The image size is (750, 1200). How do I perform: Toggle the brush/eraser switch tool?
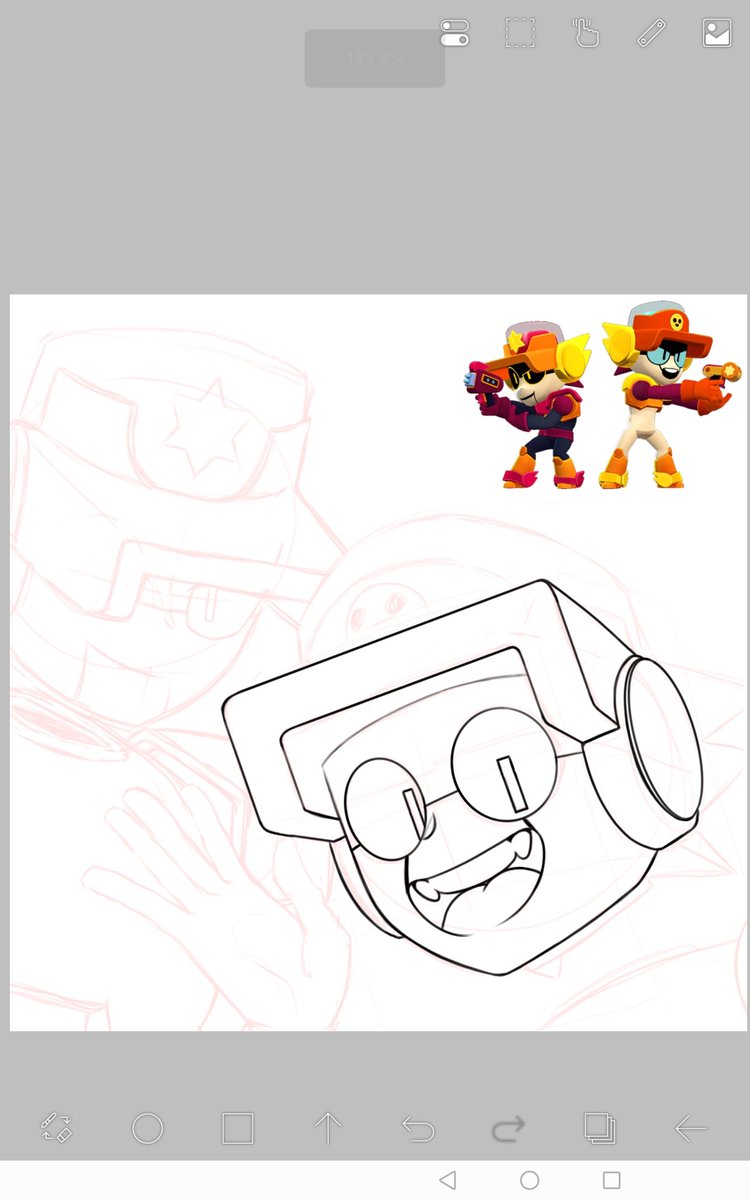pyautogui.click(x=56, y=1129)
